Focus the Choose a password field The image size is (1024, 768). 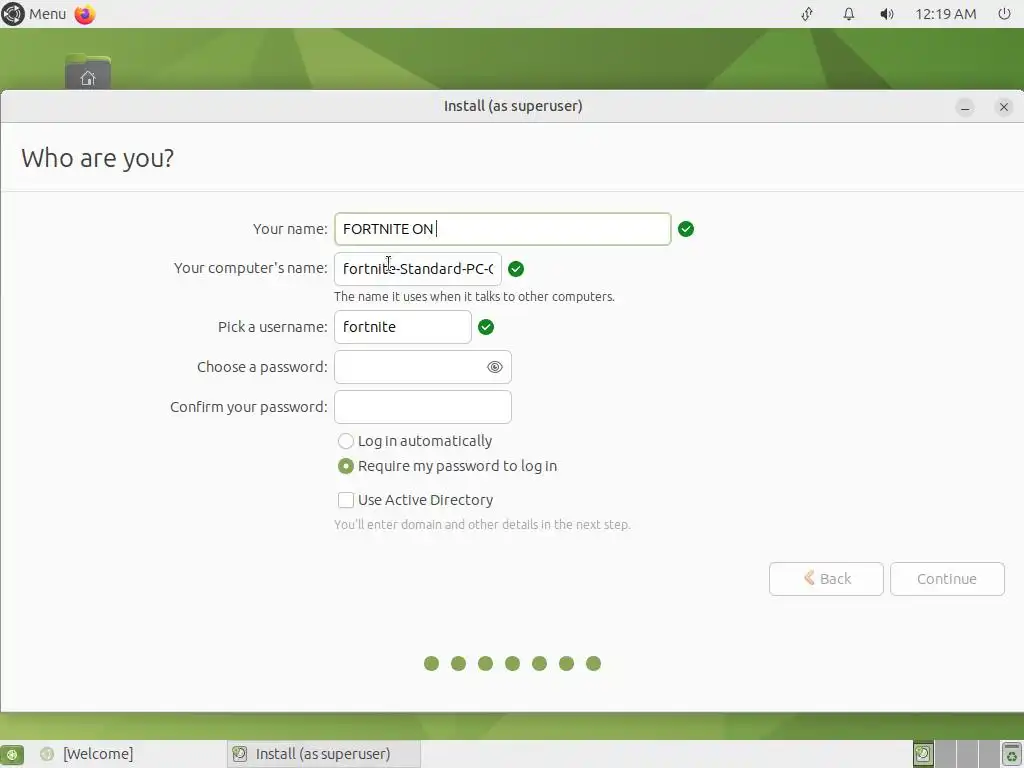(423, 367)
